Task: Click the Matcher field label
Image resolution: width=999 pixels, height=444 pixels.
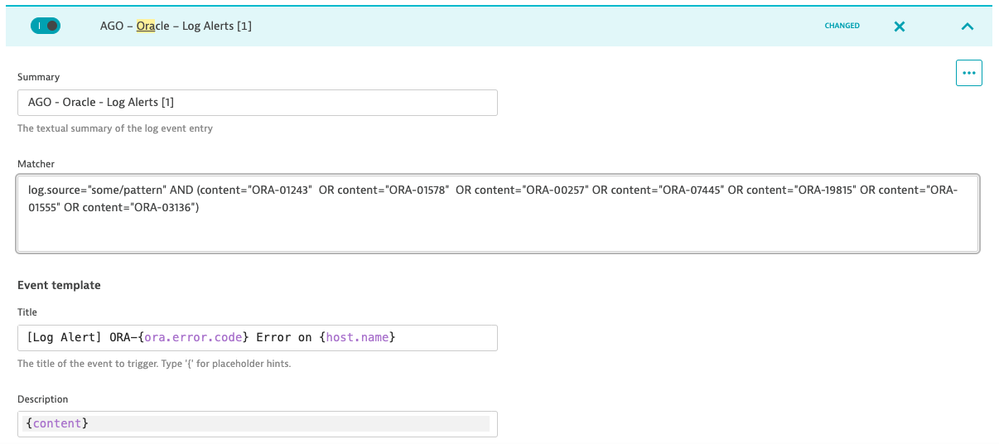Action: pos(36,164)
